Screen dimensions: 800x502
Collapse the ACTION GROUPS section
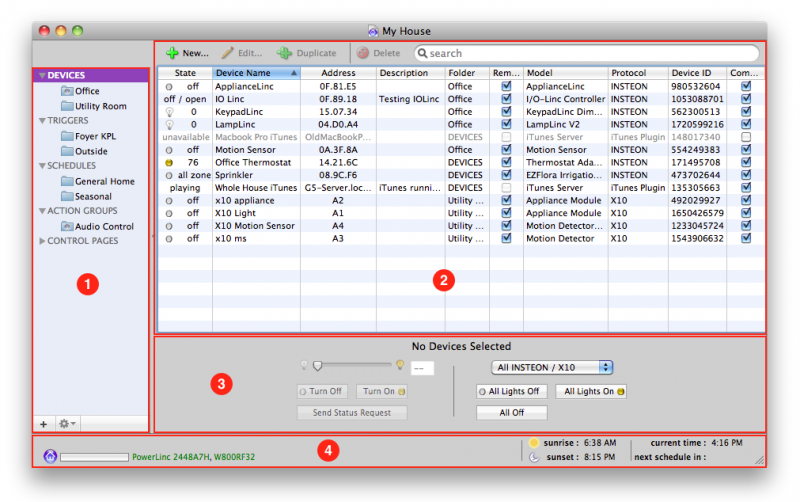point(42,211)
